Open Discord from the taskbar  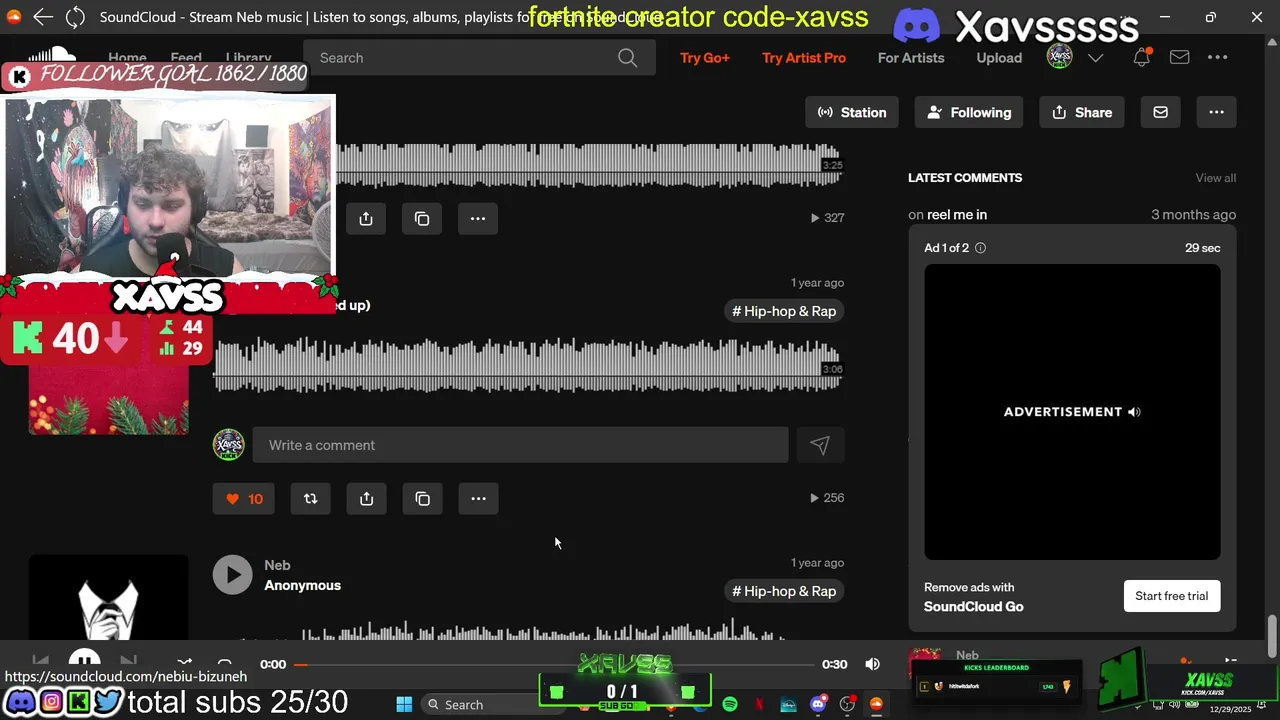tap(818, 705)
